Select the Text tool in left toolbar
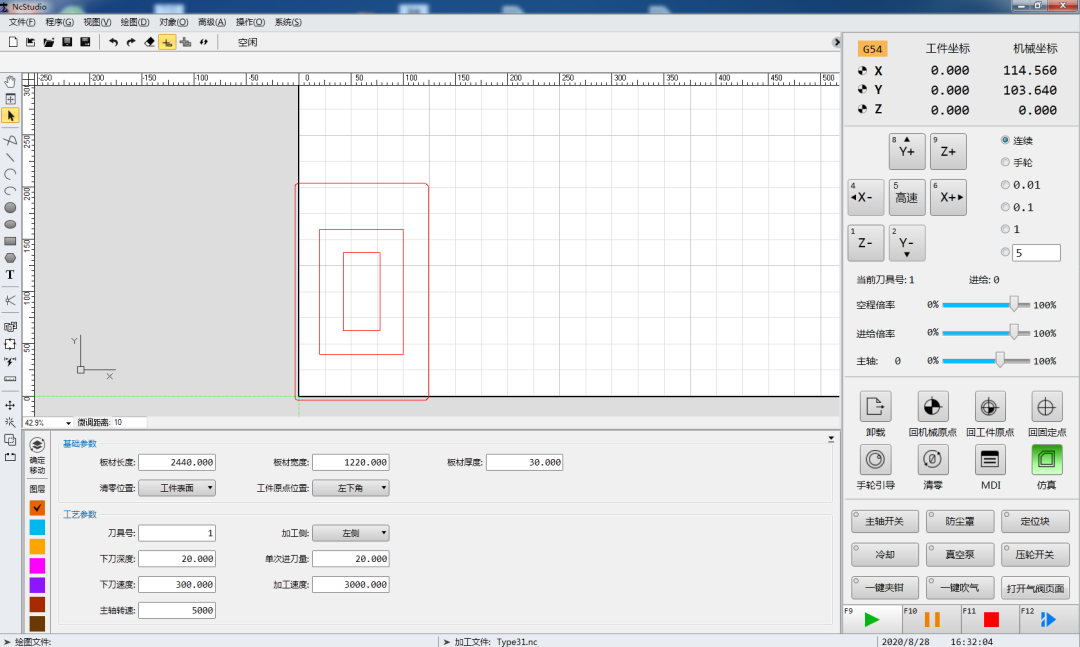Image resolution: width=1080 pixels, height=647 pixels. 10,274
